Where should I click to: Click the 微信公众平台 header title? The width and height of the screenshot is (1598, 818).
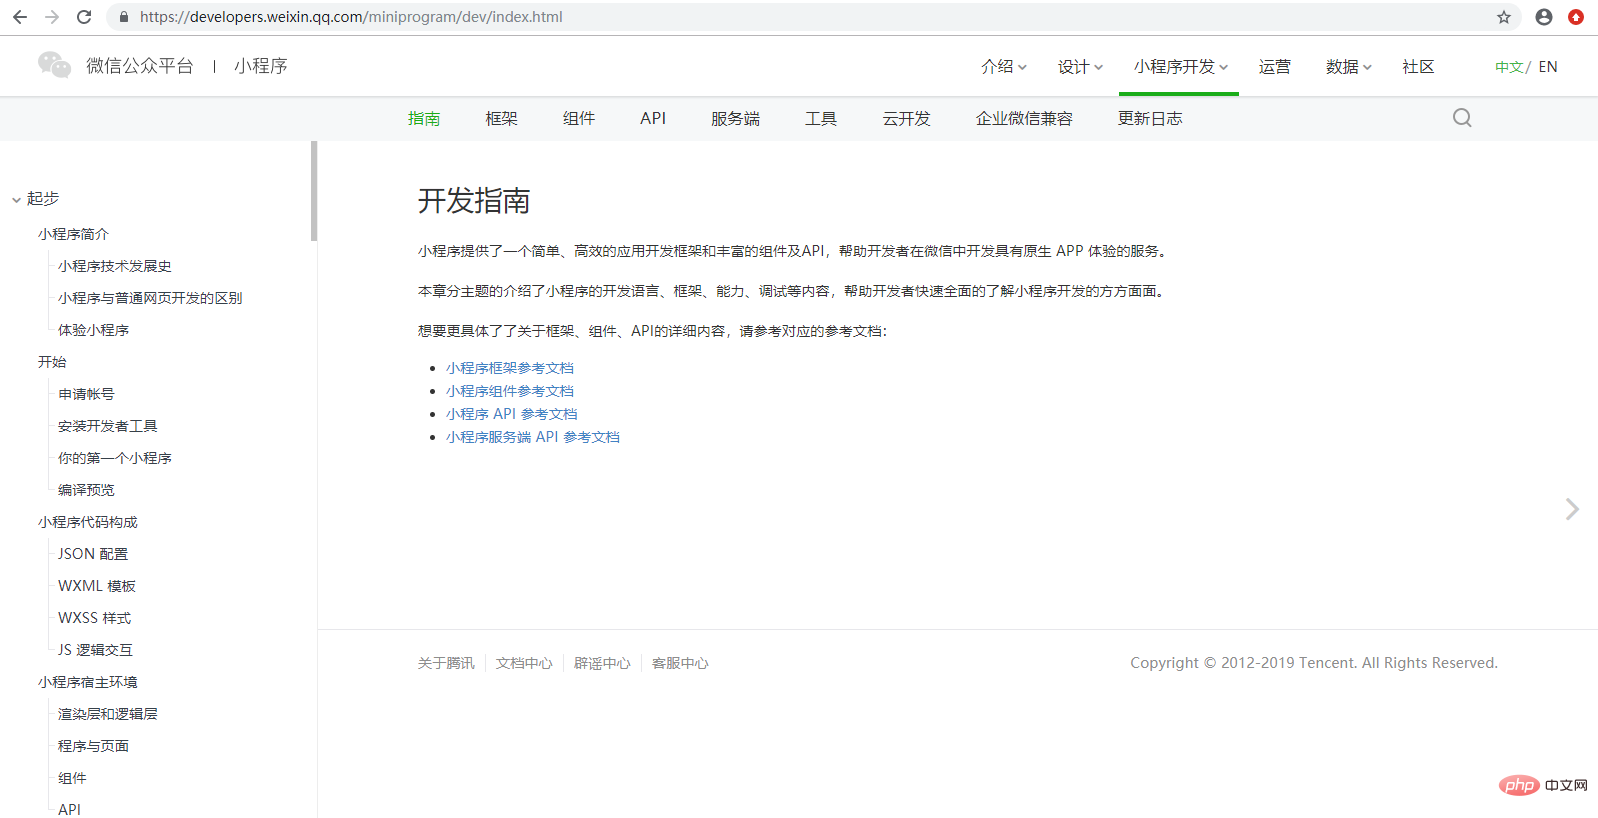pos(140,65)
